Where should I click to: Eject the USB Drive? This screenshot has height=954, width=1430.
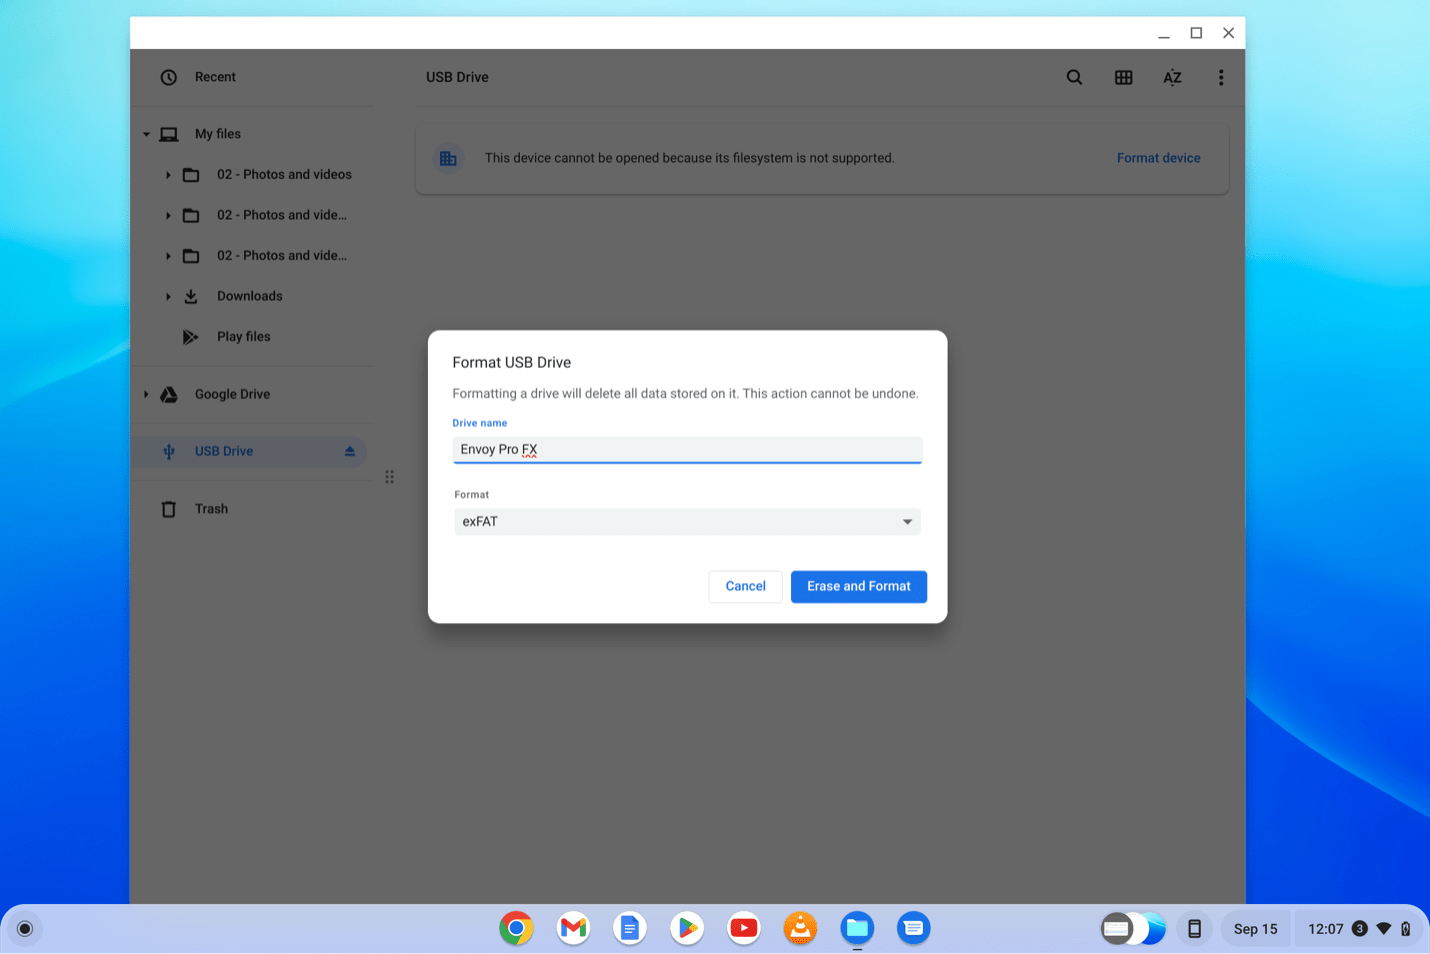click(350, 451)
